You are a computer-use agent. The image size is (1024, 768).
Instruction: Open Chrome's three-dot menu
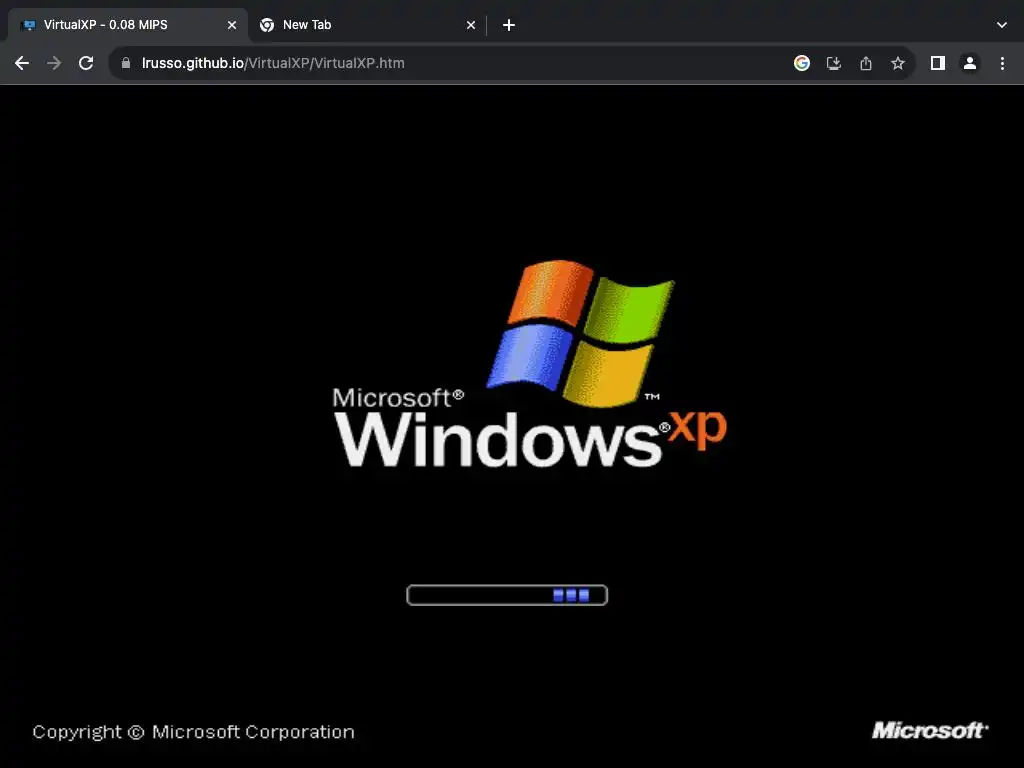1002,63
